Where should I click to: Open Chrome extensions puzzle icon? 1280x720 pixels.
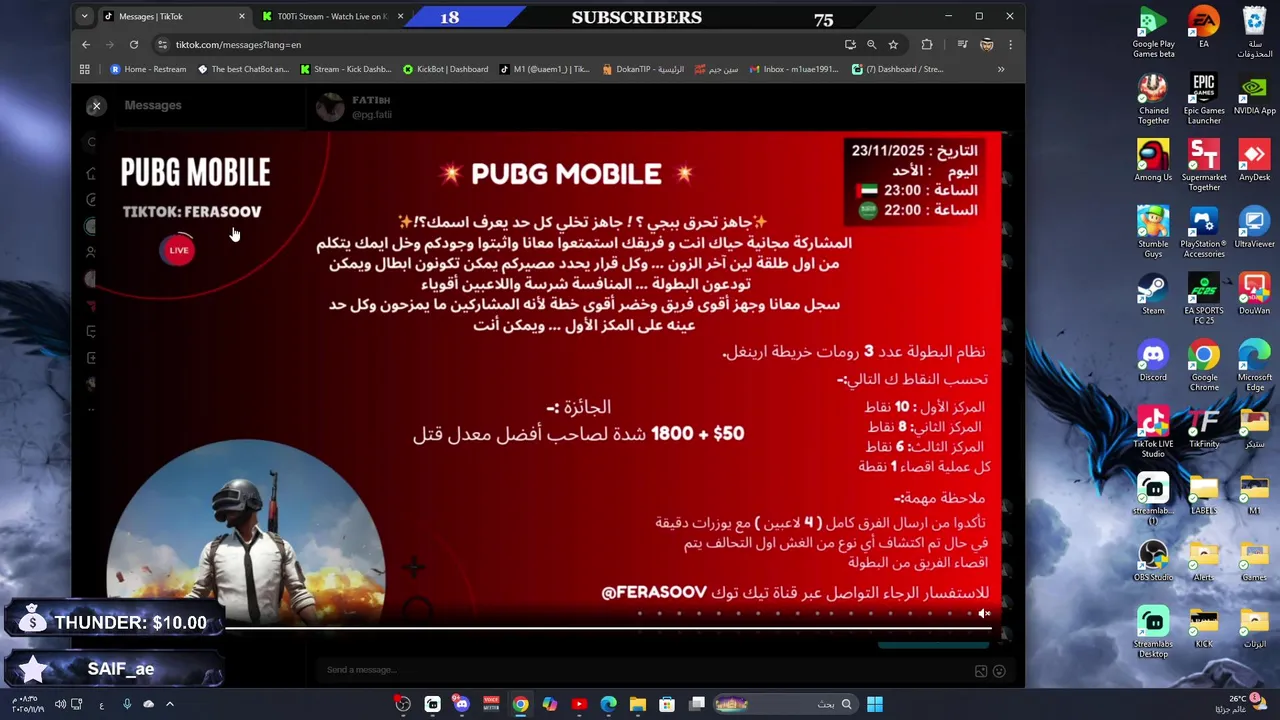(x=927, y=44)
